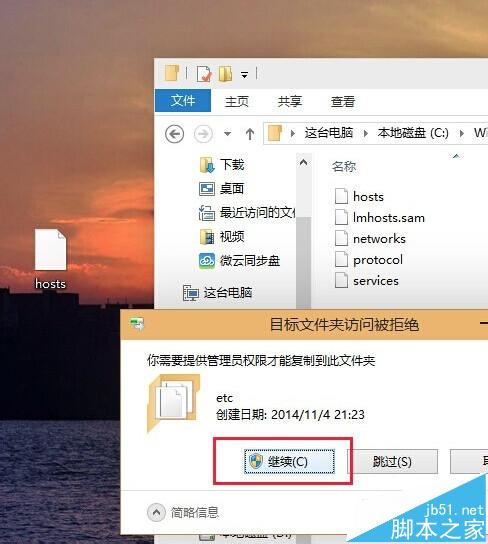
Task: Open the recent locations dropdown arrow
Action: click(x=228, y=134)
